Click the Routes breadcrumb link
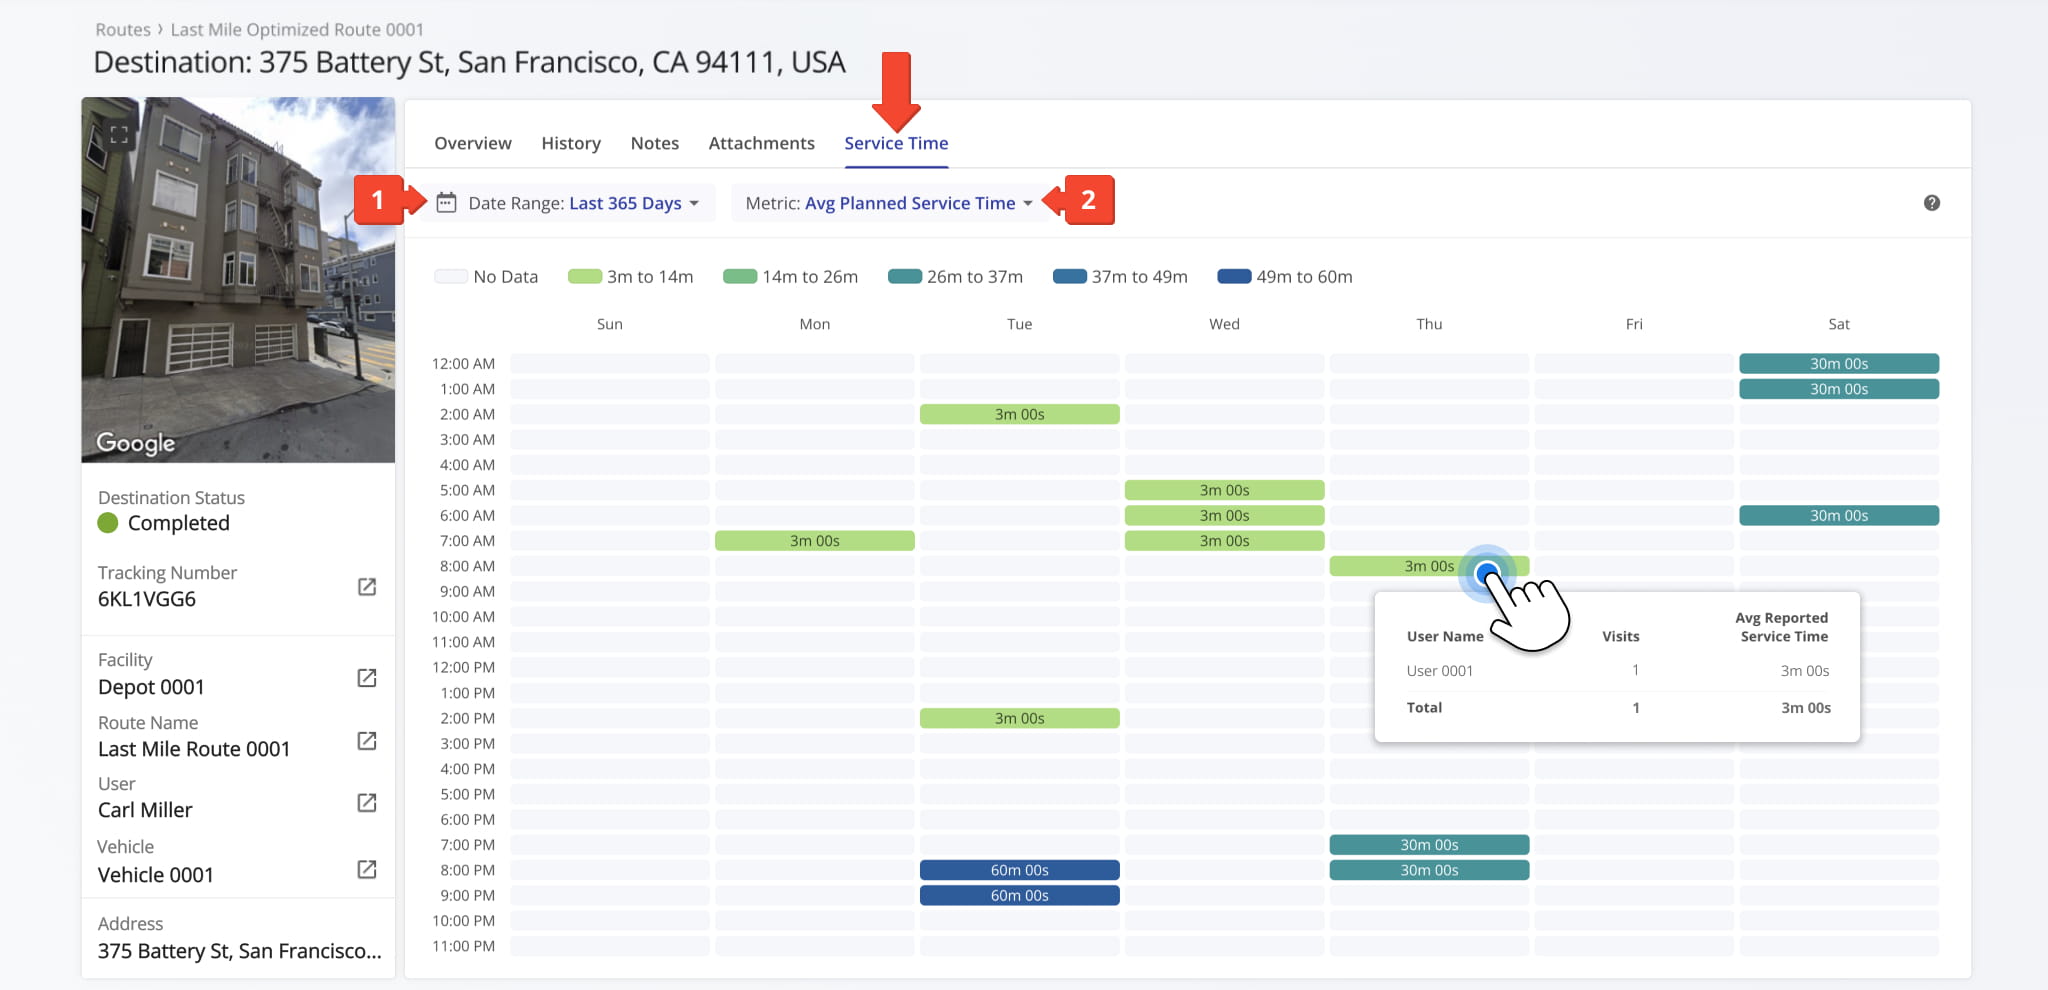 (122, 29)
